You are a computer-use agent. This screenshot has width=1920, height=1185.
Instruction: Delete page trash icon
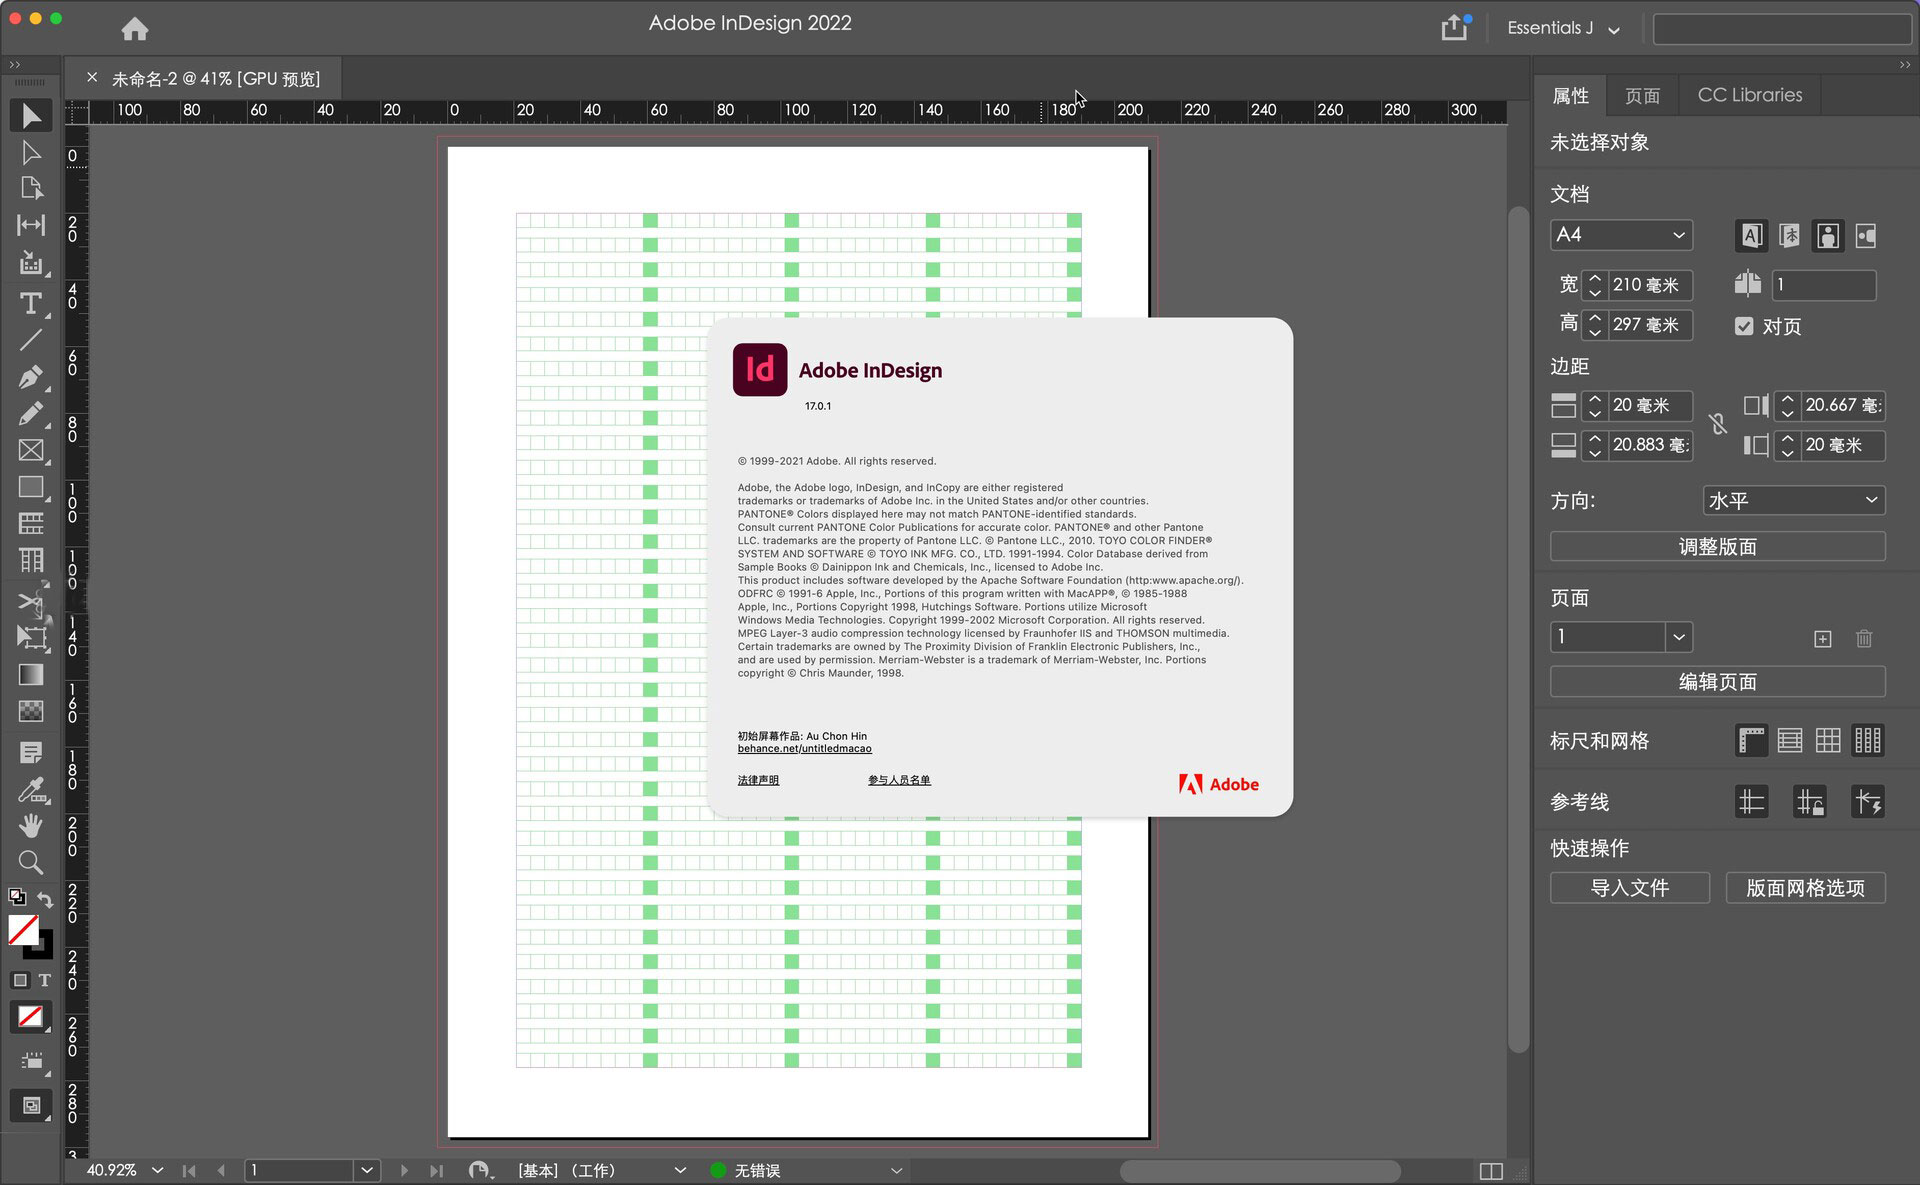pos(1864,638)
